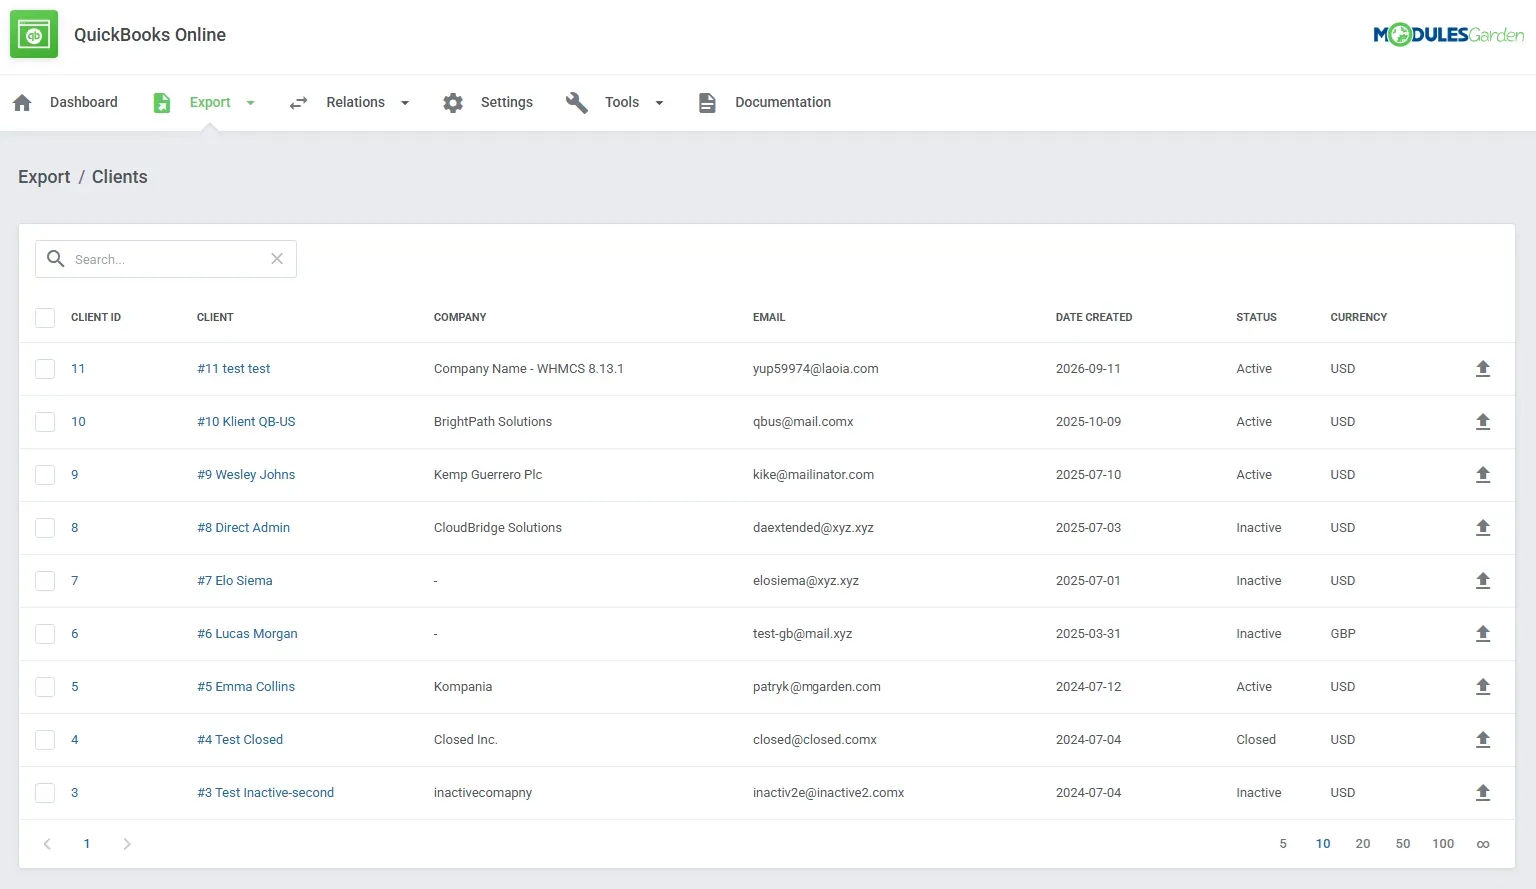Select the checkbox for Lucas Morgan row
The width and height of the screenshot is (1536, 889).
(x=45, y=634)
